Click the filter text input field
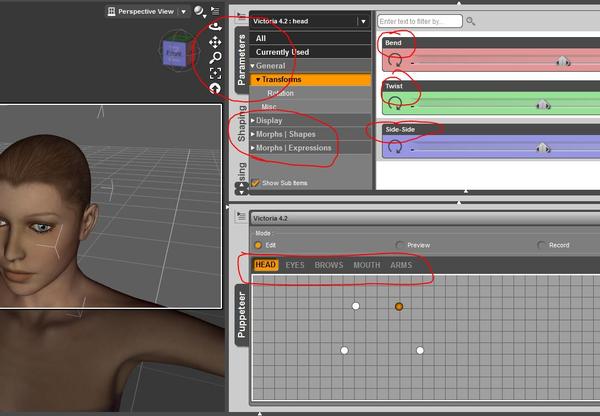Viewport: 600px width, 416px height. point(420,21)
